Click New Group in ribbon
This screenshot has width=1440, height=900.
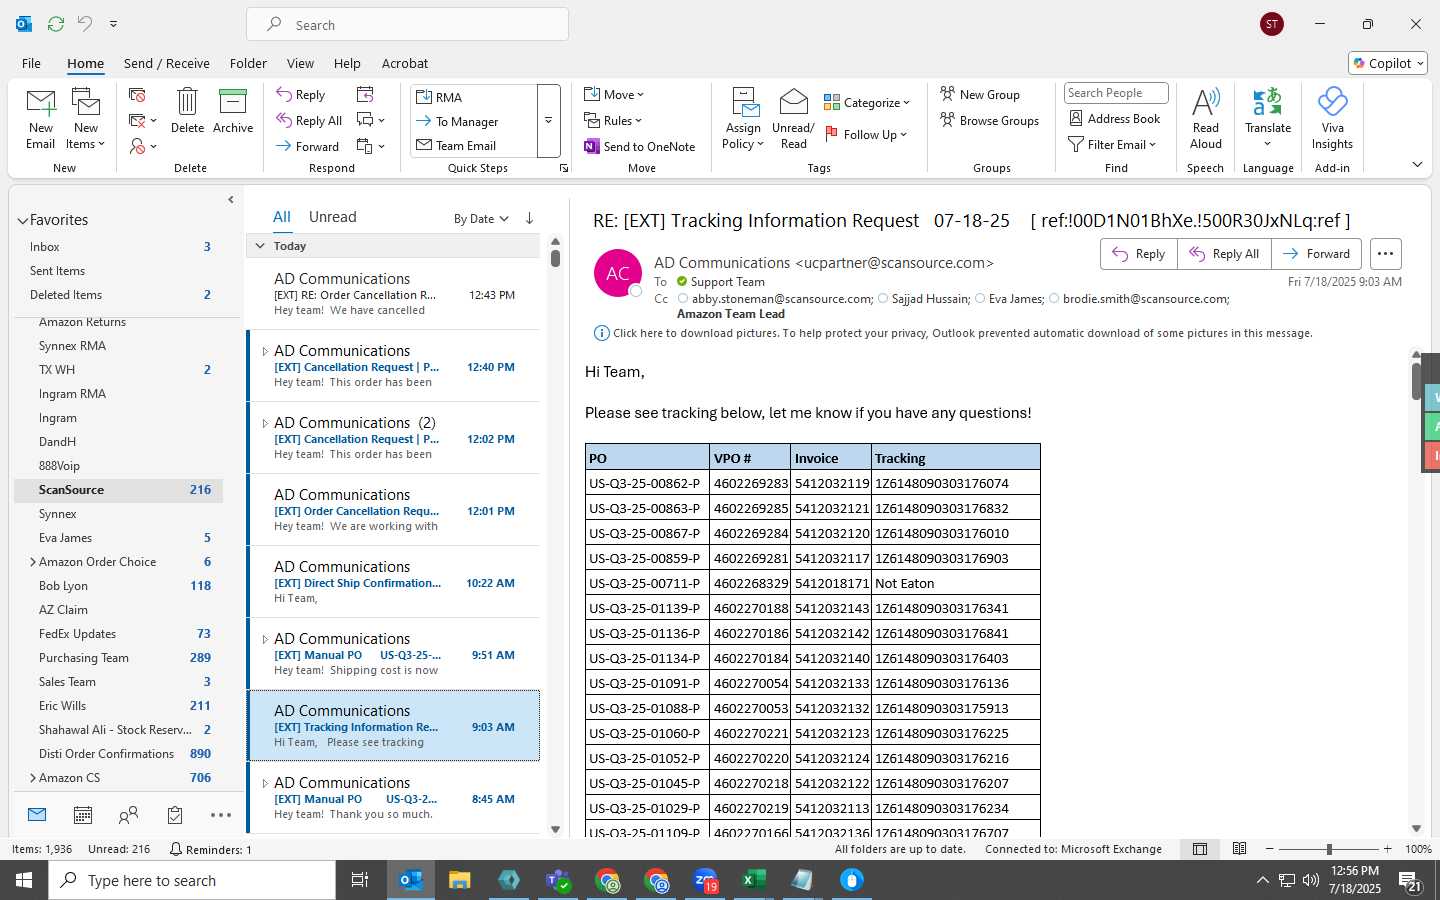point(980,94)
